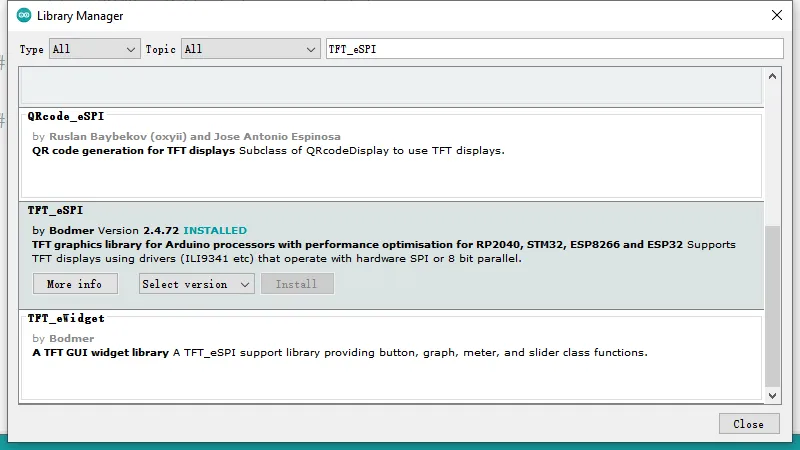Open Select version dropdown for TFT_eSPI
Screen dimensions: 800x450
[x=196, y=284]
